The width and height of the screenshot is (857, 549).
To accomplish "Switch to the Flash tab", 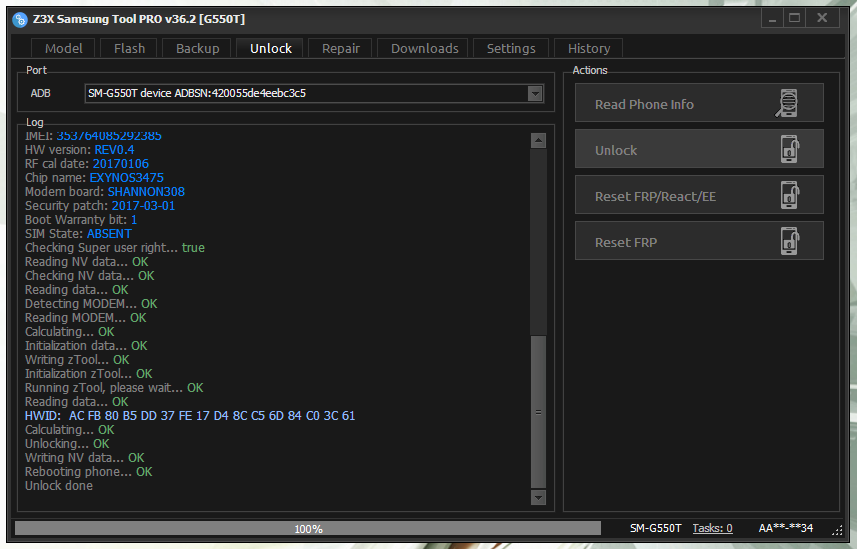I will 130,48.
